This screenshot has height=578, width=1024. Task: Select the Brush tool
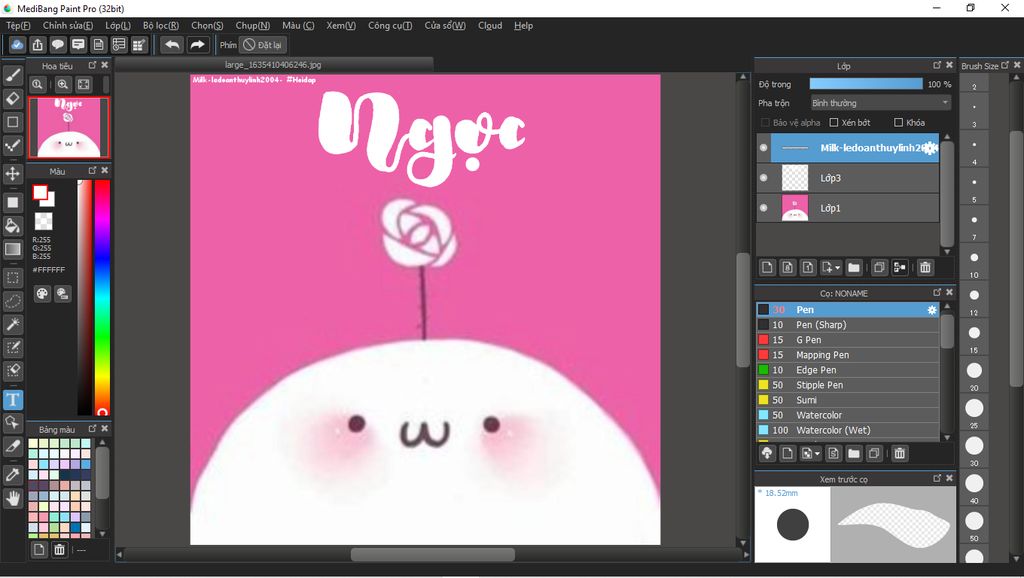pos(12,75)
